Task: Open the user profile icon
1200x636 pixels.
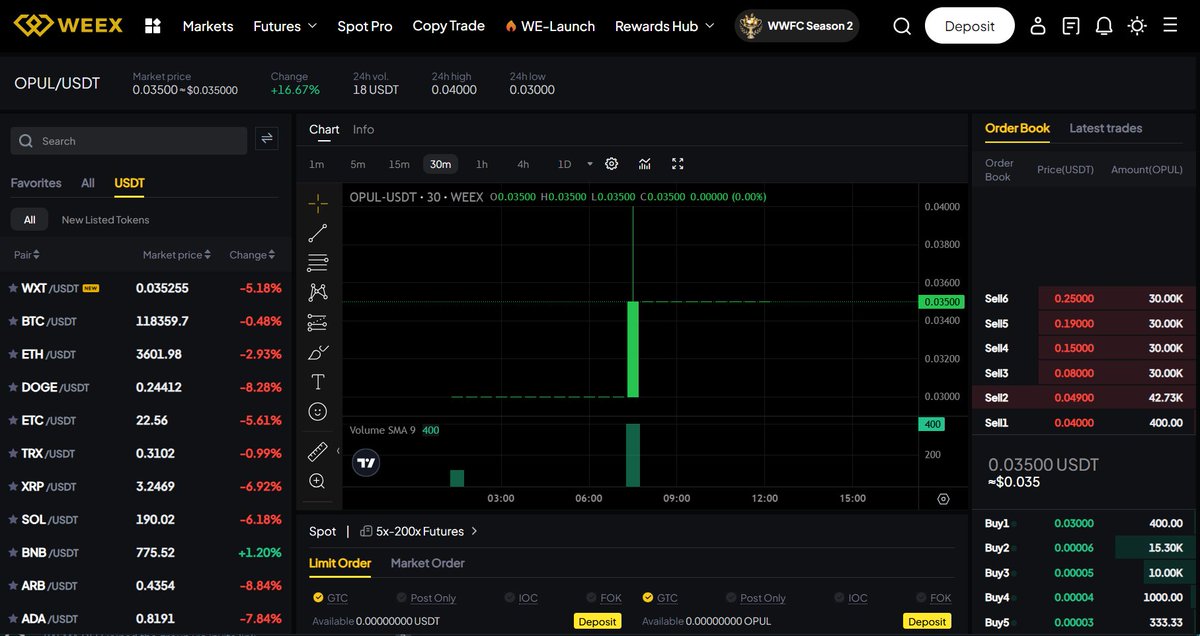Action: coord(1038,26)
